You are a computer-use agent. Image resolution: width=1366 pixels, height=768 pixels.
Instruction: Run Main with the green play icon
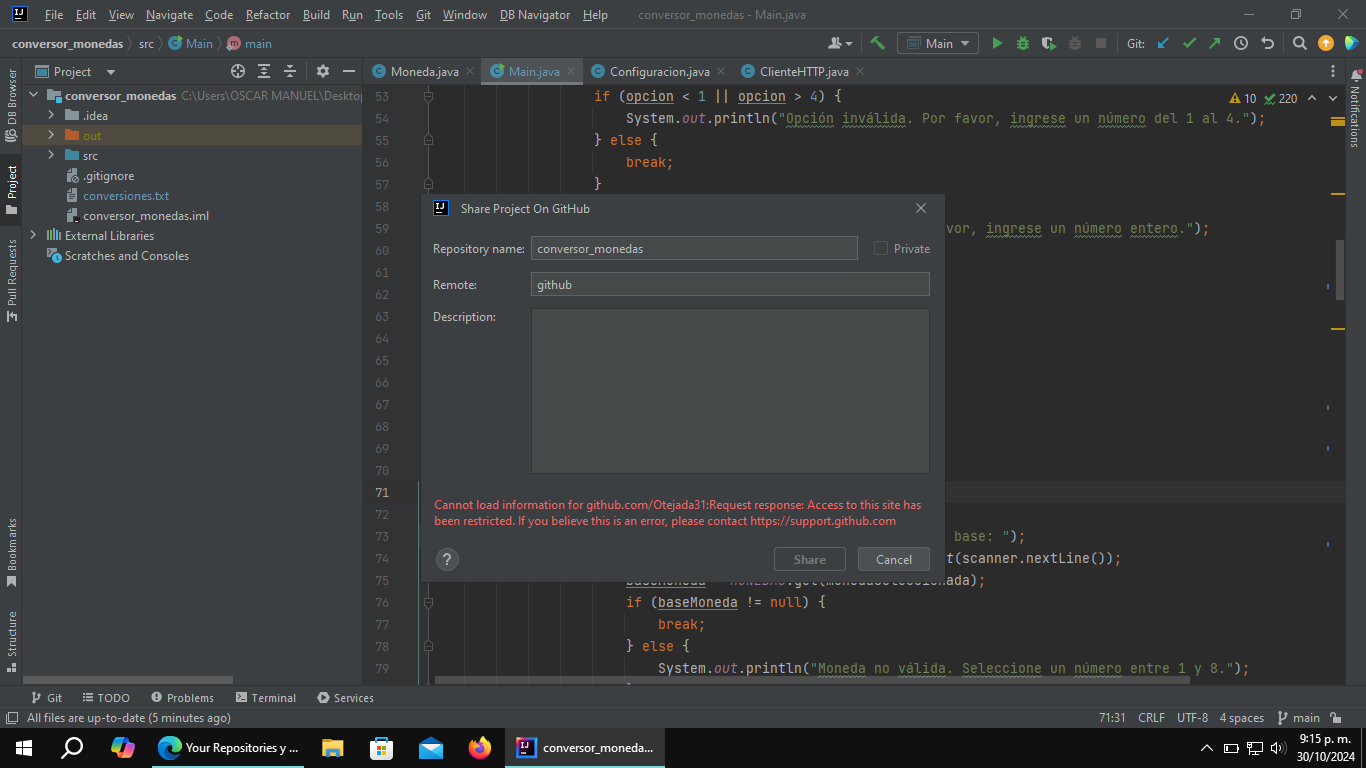997,43
